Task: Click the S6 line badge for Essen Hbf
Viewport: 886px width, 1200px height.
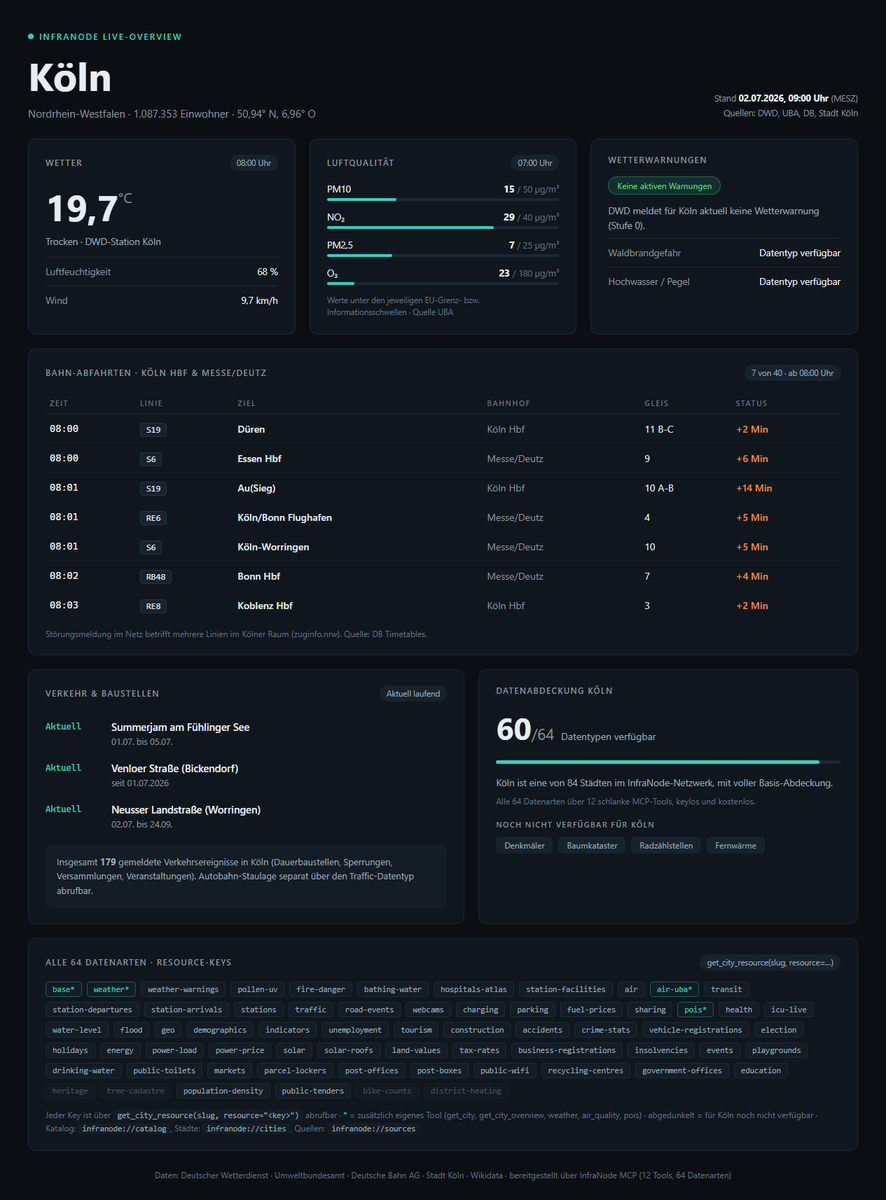Action: click(151, 459)
